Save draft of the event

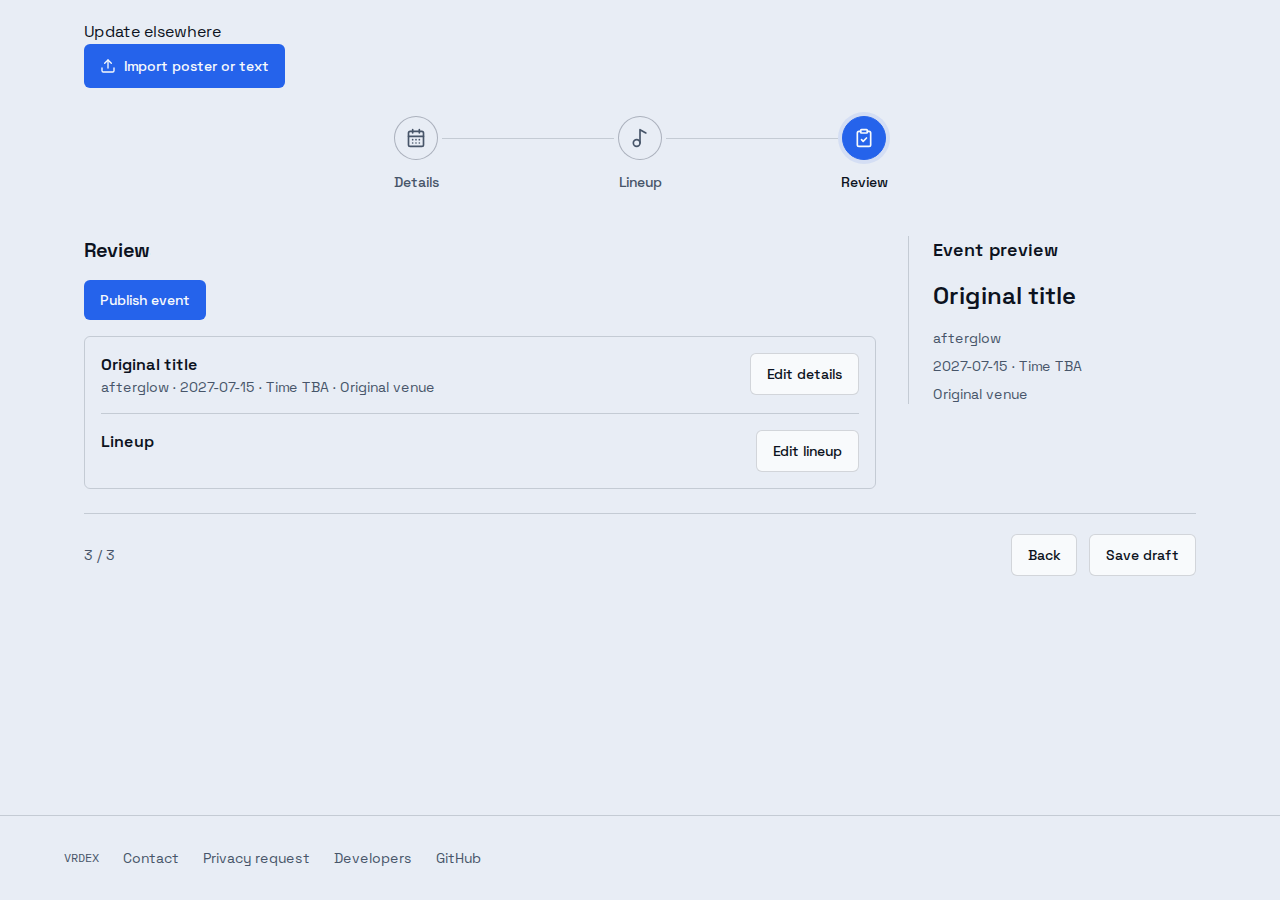1142,555
